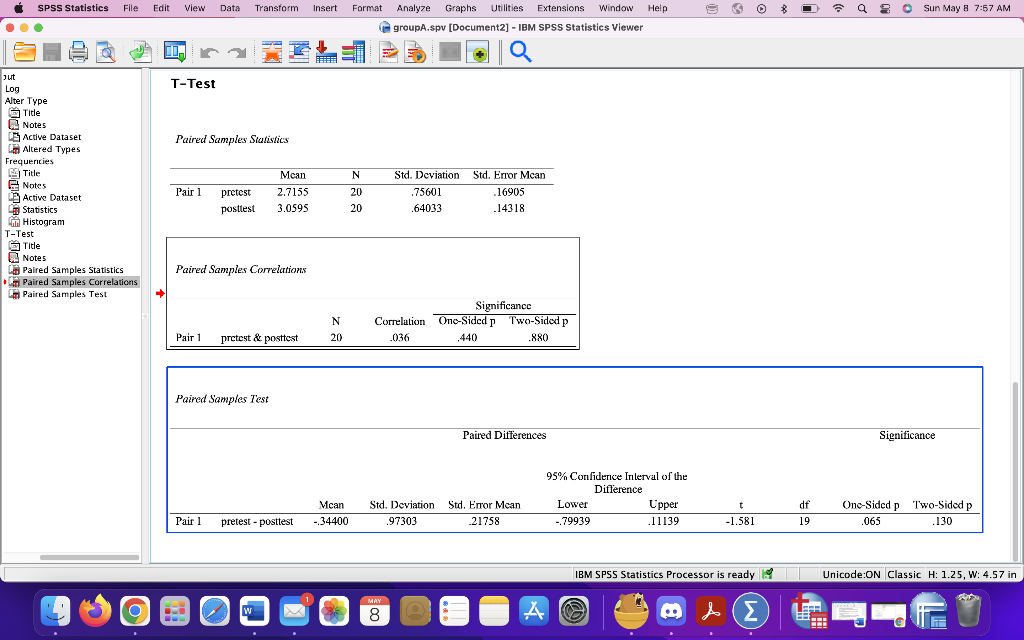Designate the active Viewer window
Screen dimensions: 1024x640
point(479,52)
